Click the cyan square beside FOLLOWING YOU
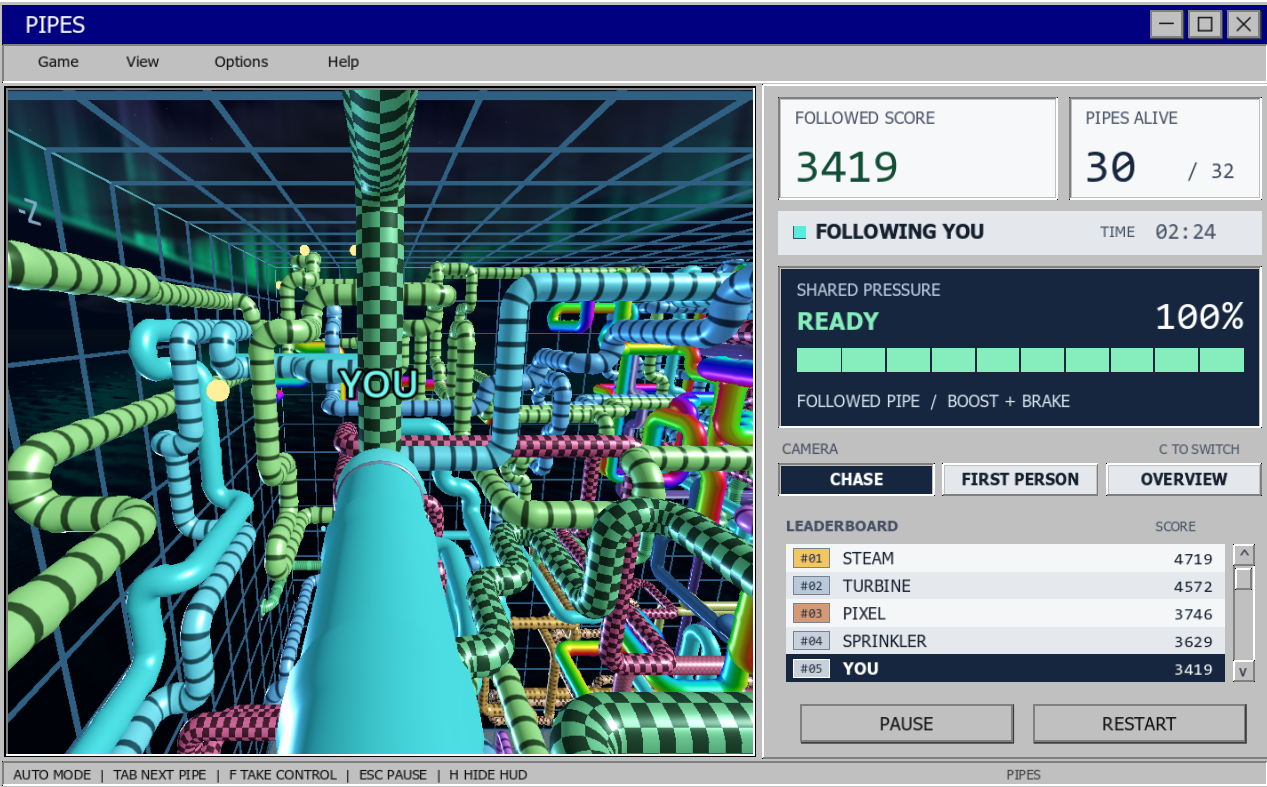The image size is (1267, 787). pyautogui.click(x=799, y=232)
